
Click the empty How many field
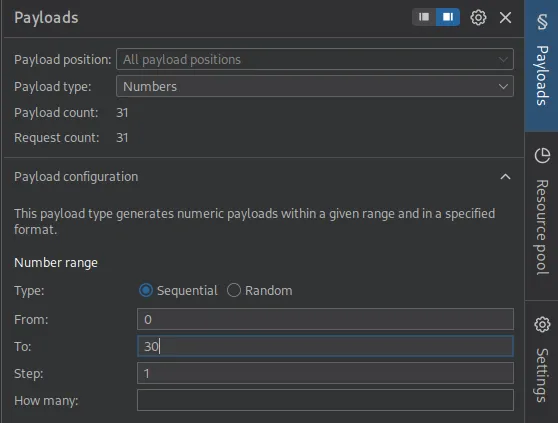325,400
